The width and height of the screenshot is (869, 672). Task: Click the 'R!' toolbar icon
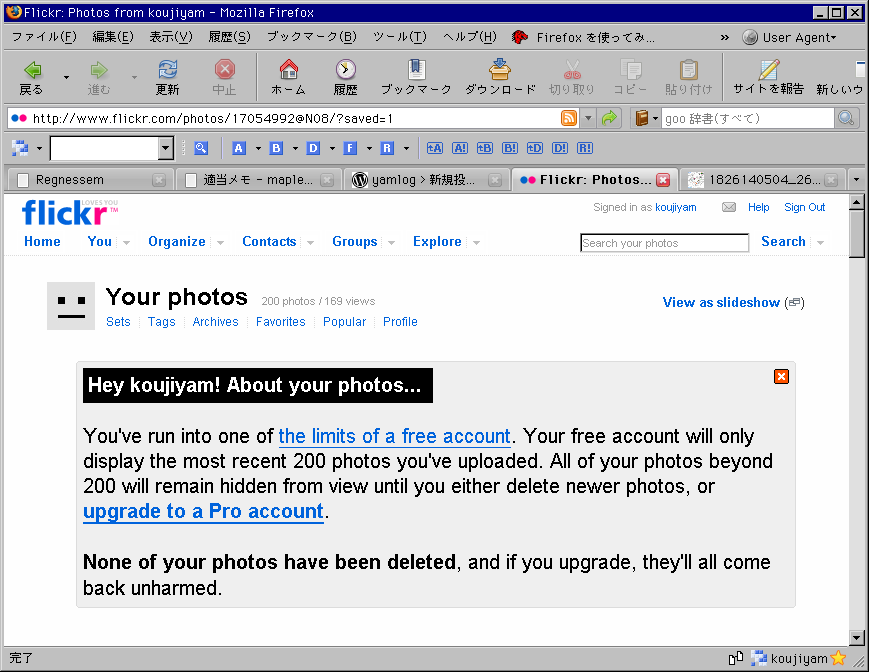click(585, 148)
